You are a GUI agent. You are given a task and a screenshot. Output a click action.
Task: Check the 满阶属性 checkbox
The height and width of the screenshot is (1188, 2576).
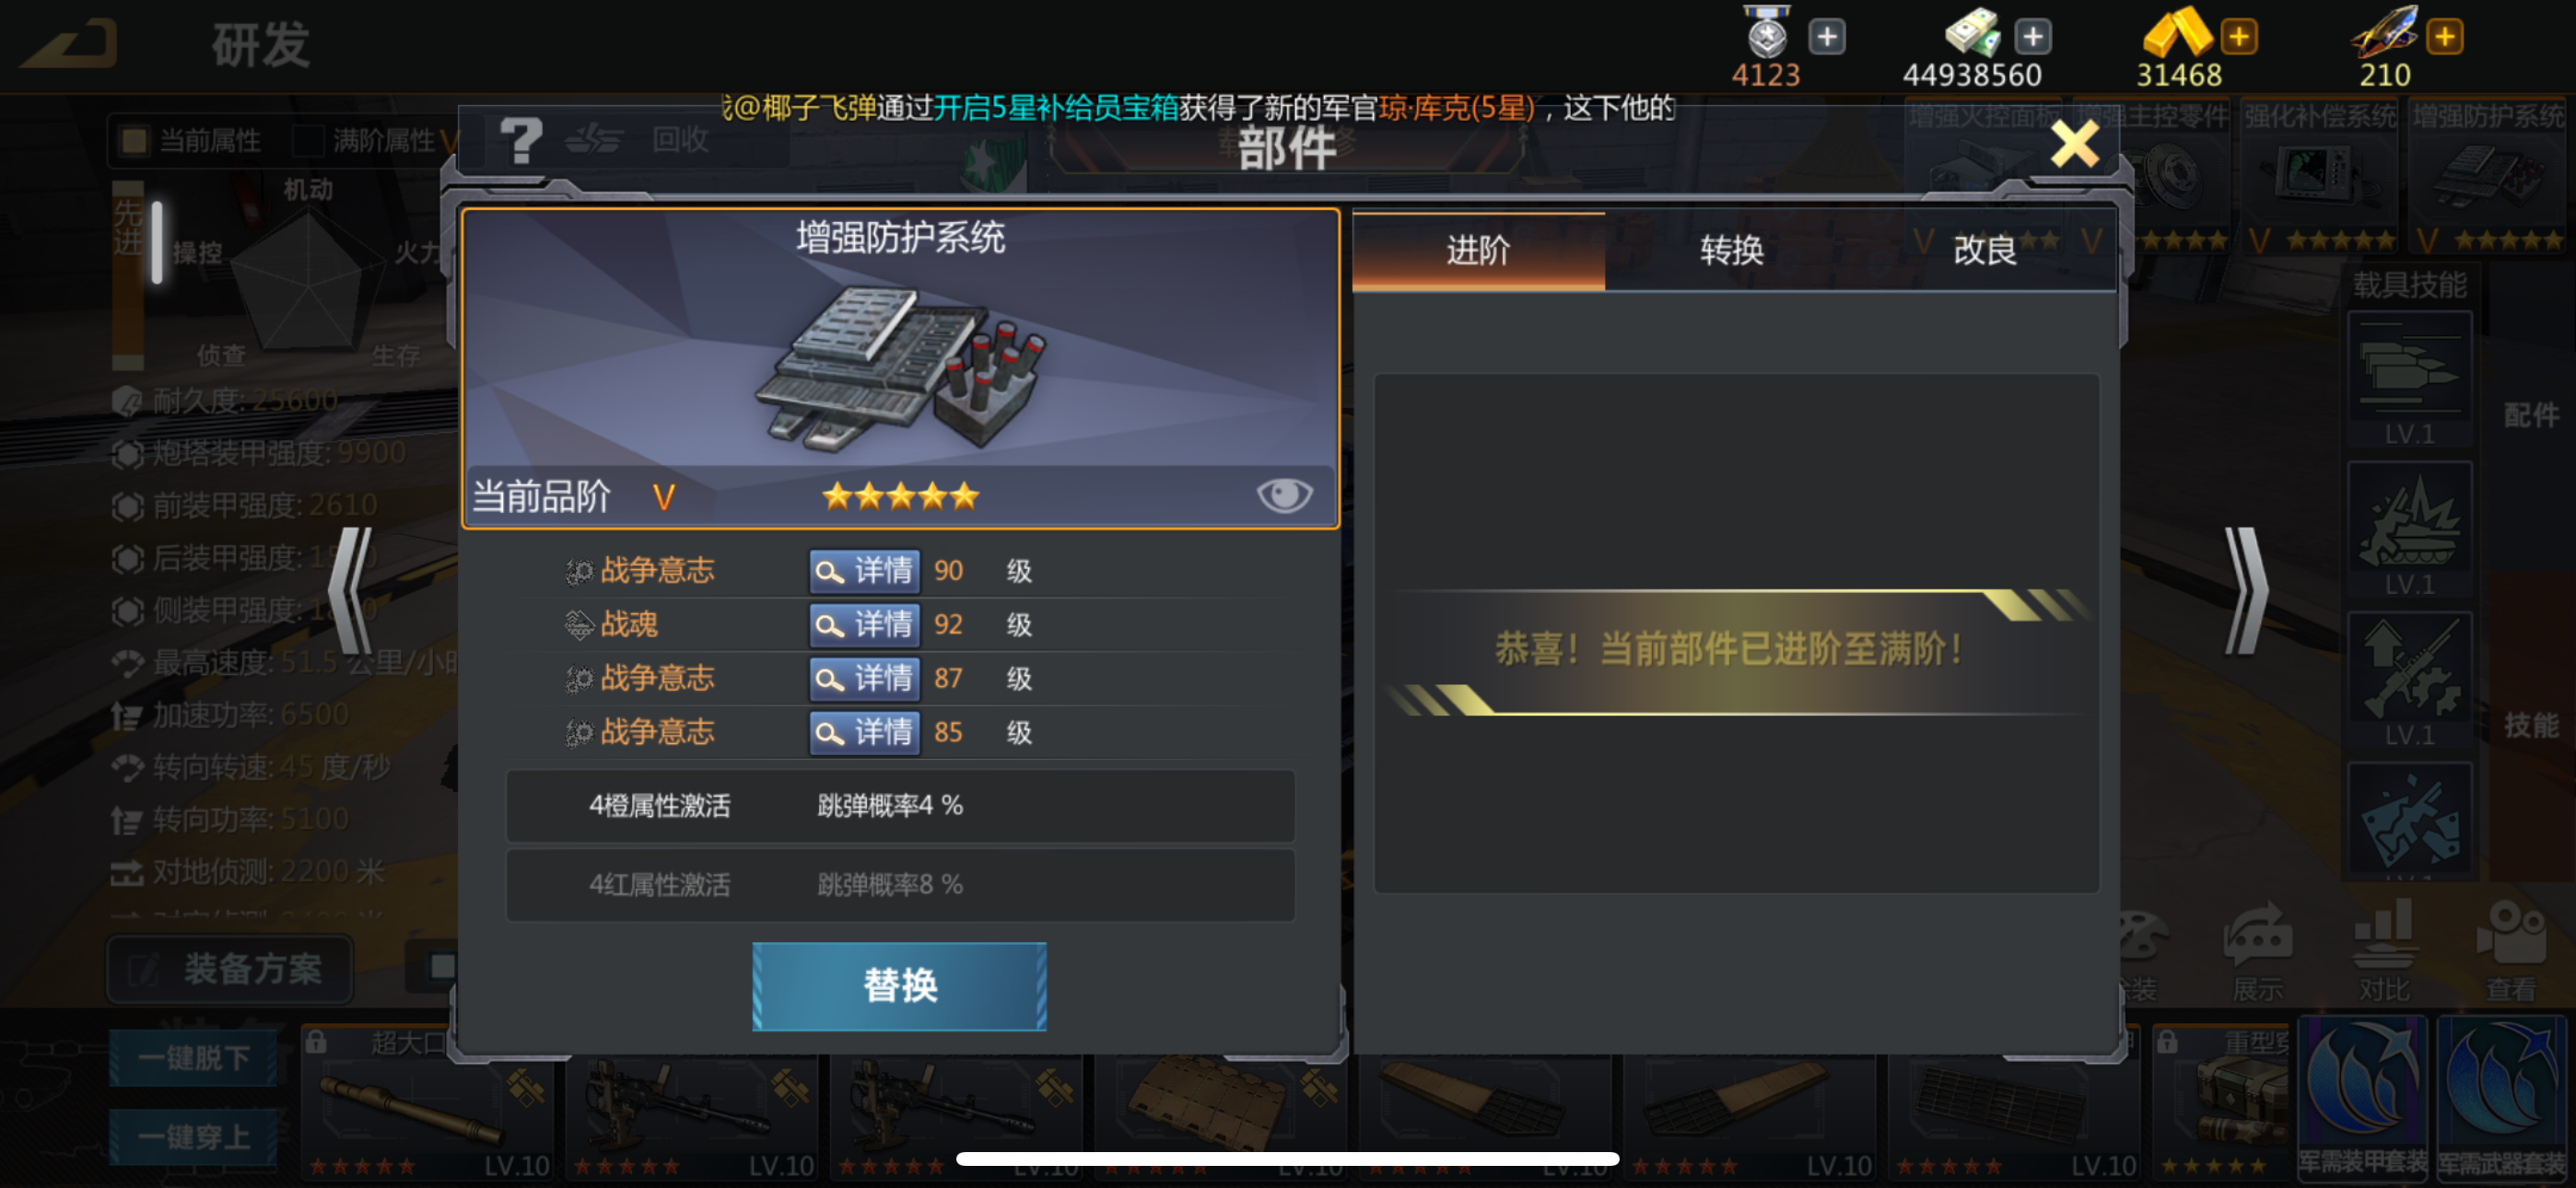click(307, 140)
